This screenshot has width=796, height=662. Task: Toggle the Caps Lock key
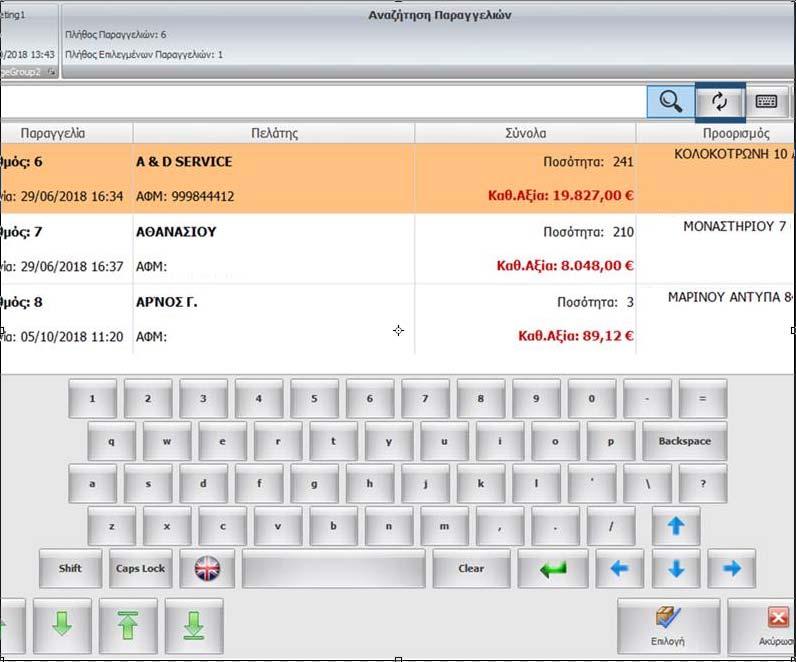coord(140,568)
